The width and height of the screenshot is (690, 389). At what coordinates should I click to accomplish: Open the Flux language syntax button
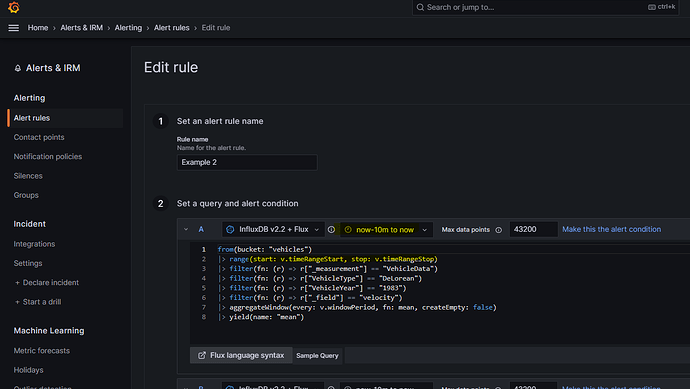click(x=241, y=355)
